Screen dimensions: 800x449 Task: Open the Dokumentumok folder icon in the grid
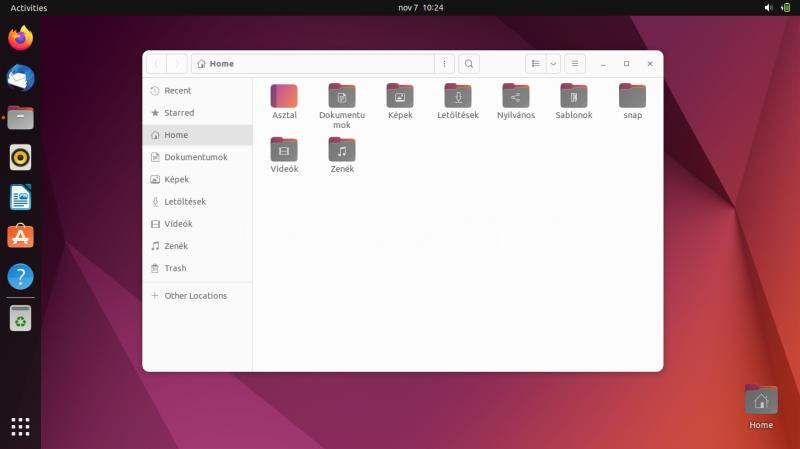click(342, 96)
